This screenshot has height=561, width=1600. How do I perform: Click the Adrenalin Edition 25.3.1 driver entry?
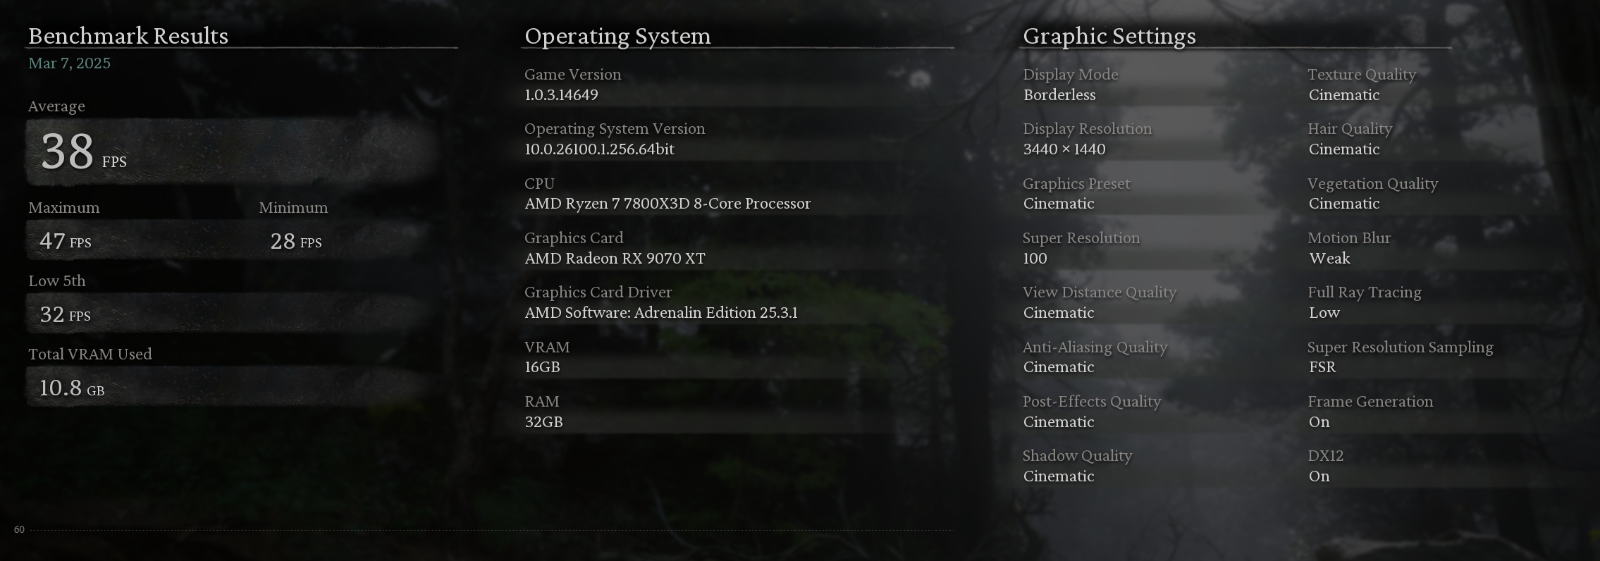[661, 313]
